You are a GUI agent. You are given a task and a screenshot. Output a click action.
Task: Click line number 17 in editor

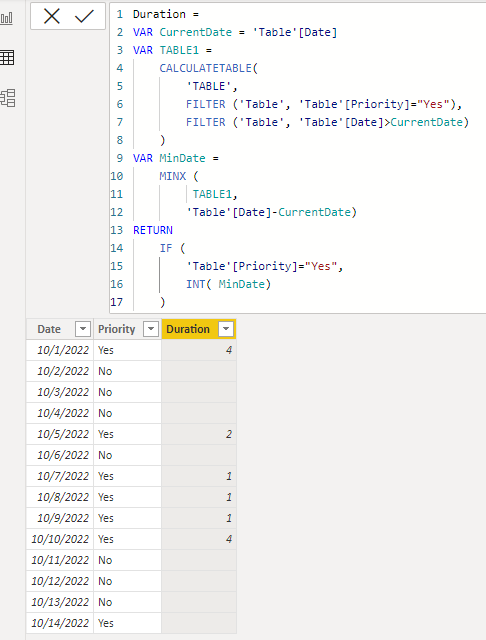pos(116,302)
